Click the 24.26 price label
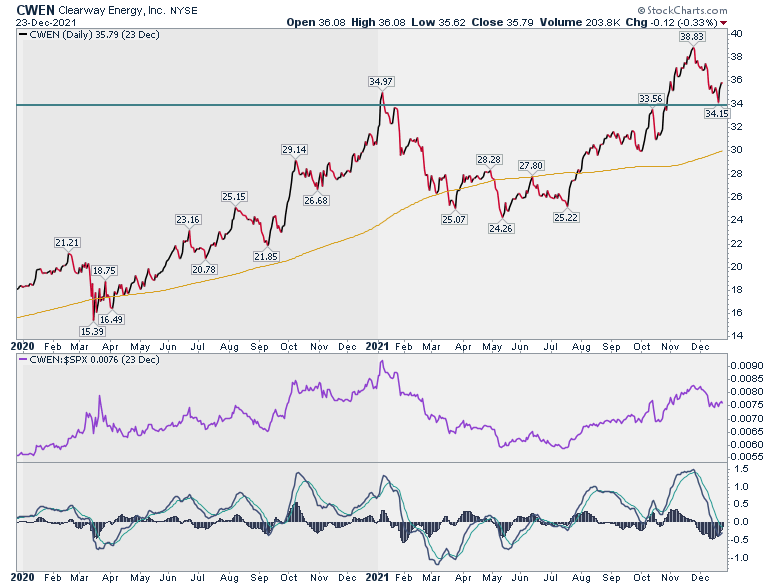Image resolution: width=780 pixels, height=586 pixels. 501,228
